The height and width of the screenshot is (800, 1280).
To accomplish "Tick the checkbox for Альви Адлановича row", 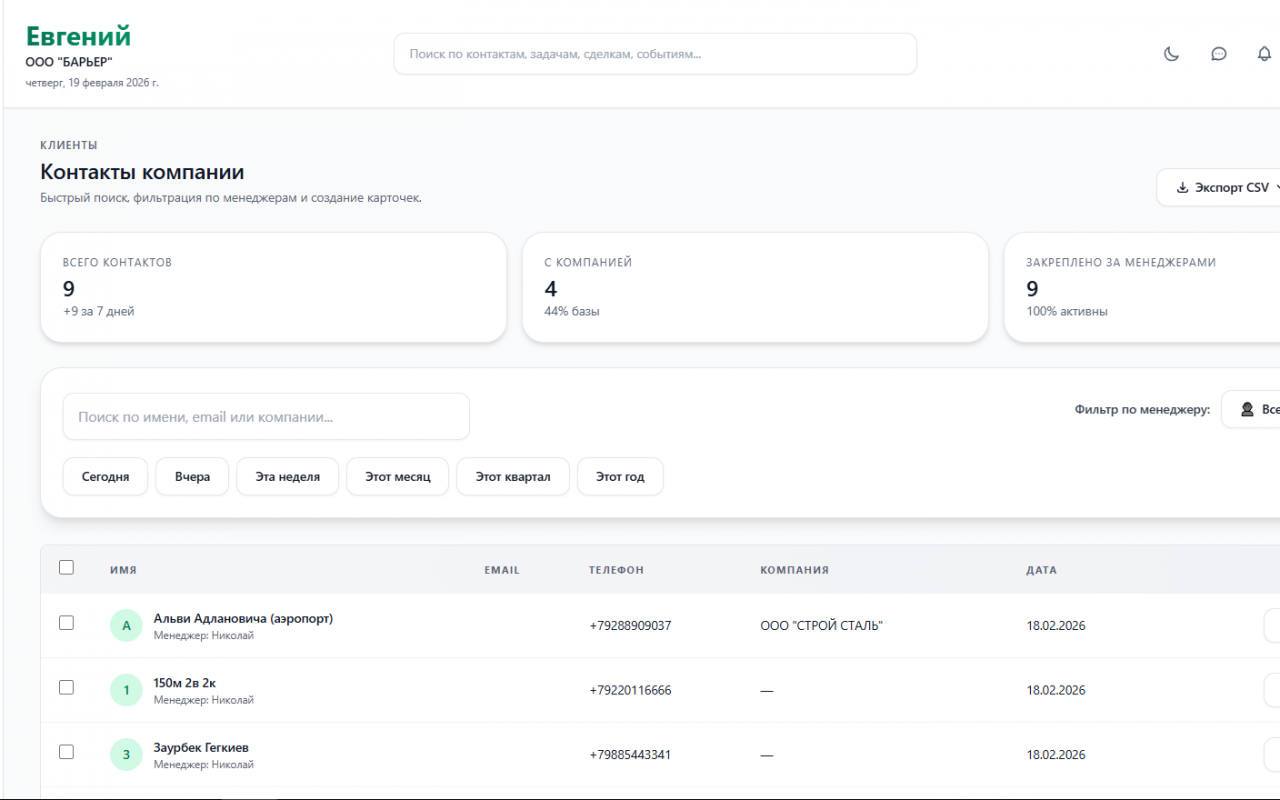I will 66,623.
